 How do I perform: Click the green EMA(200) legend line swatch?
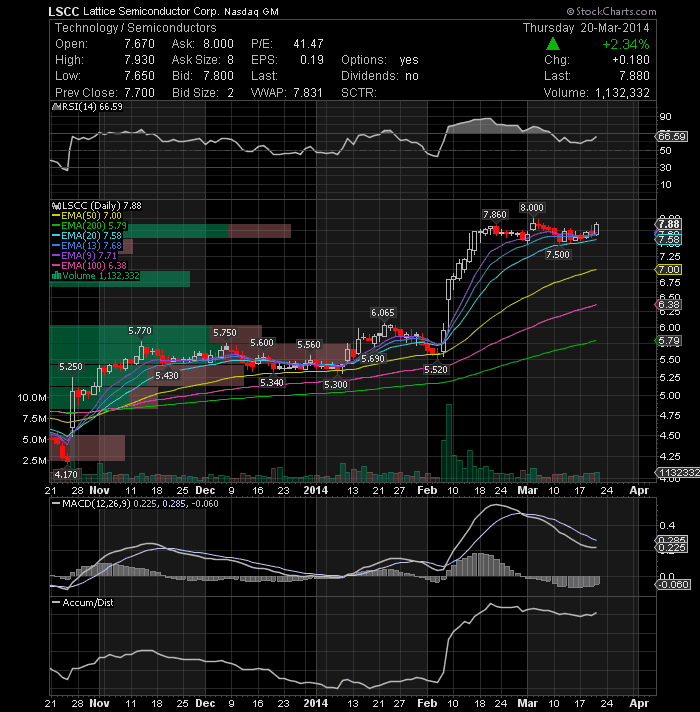(56, 226)
